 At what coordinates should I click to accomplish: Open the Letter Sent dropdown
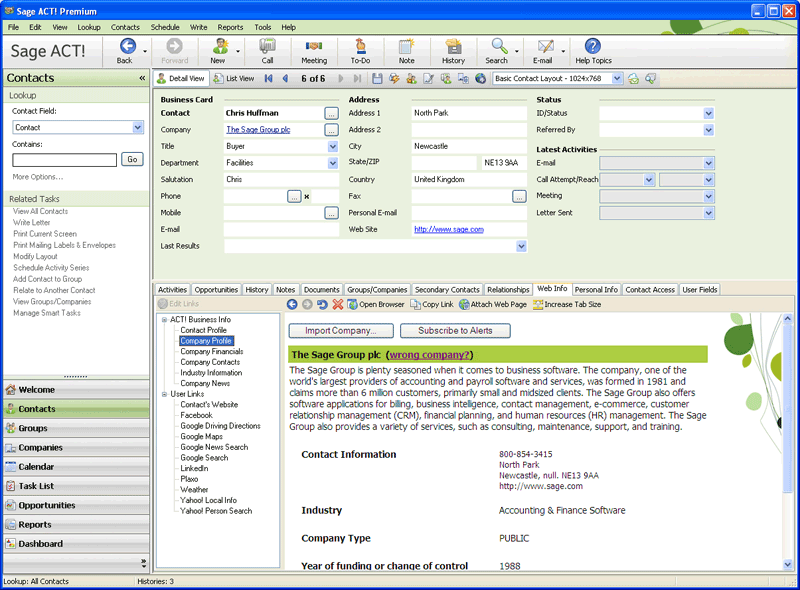pos(708,213)
